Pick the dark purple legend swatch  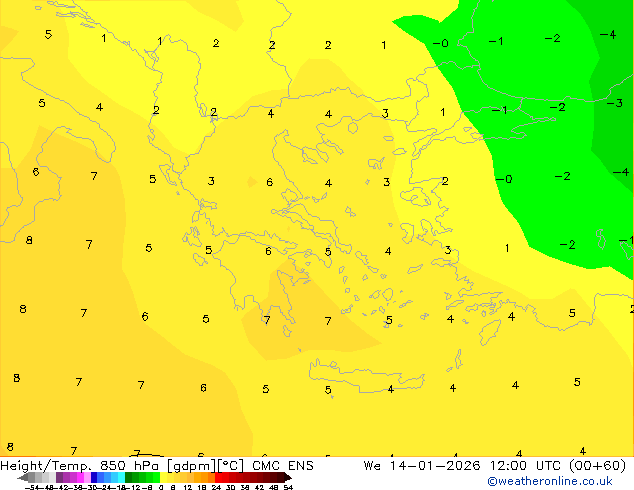click(x=59, y=477)
